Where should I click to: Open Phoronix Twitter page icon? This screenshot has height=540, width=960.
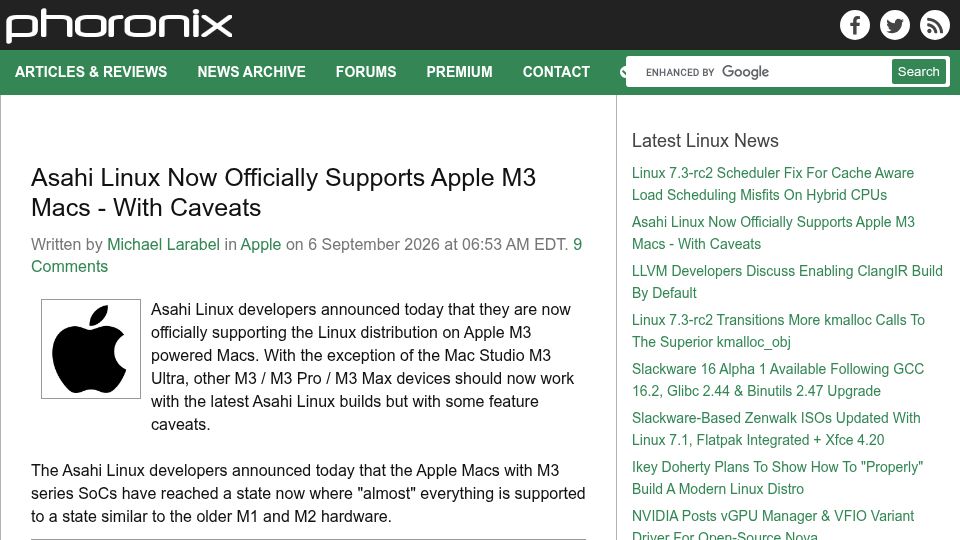point(894,25)
